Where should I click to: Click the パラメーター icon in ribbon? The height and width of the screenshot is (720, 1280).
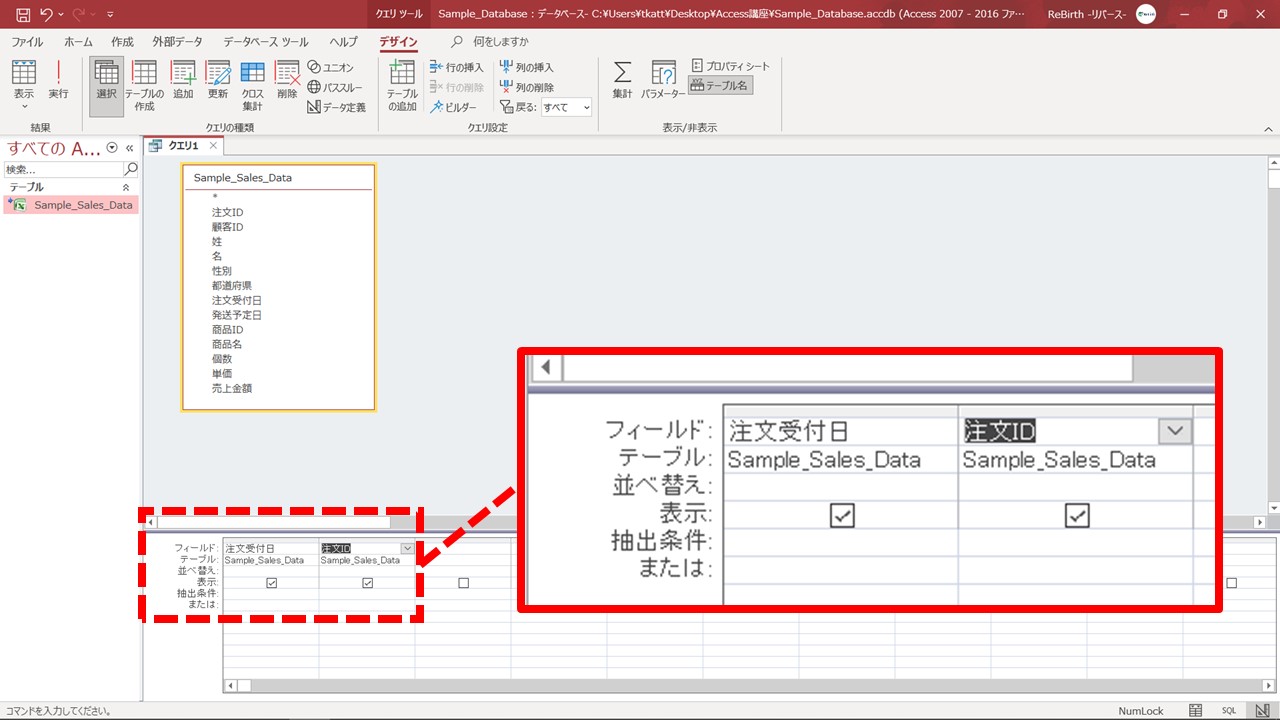tap(663, 80)
